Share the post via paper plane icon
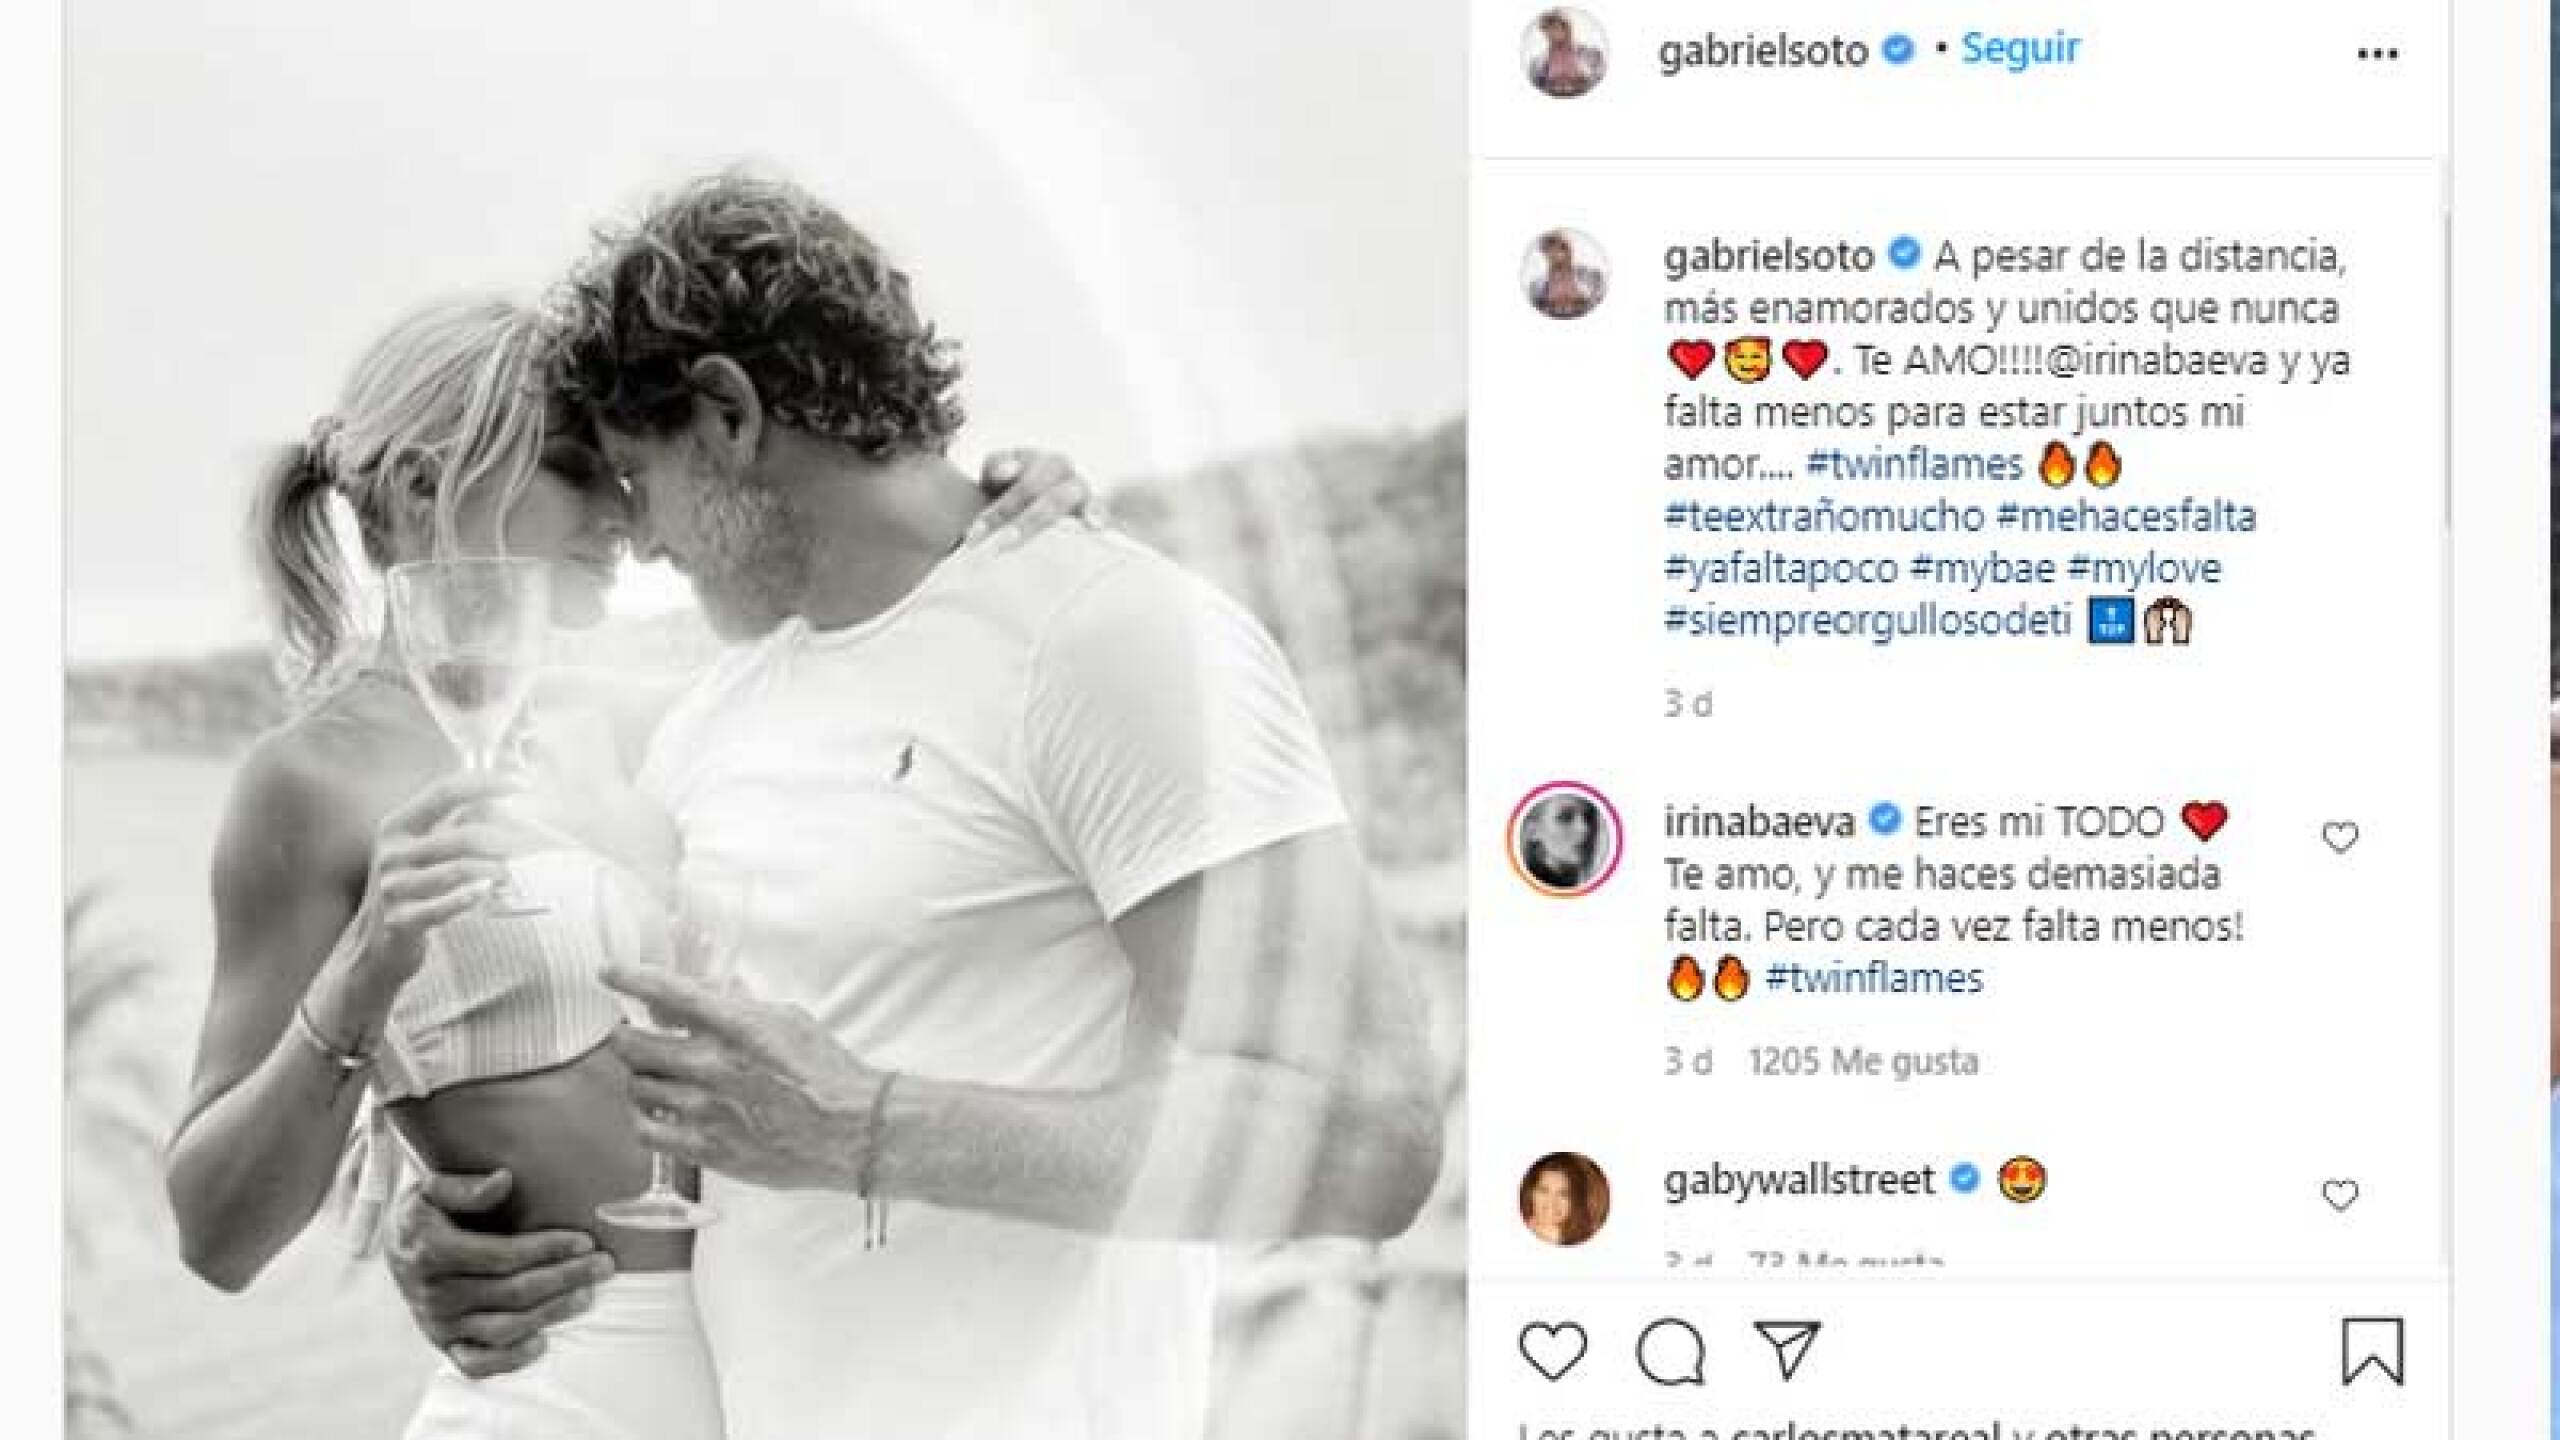 coord(1787,1349)
